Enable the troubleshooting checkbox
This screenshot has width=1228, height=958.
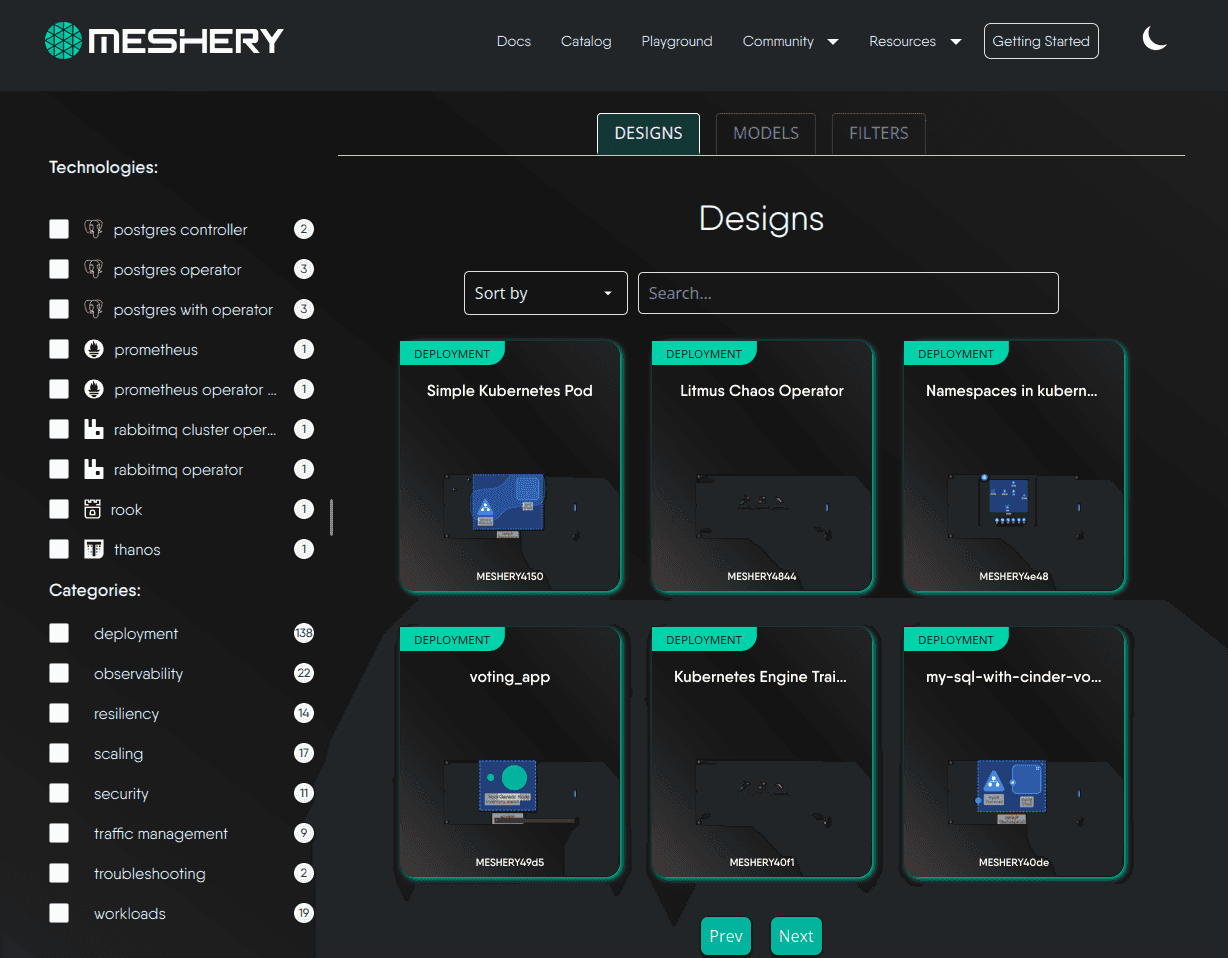[x=59, y=873]
